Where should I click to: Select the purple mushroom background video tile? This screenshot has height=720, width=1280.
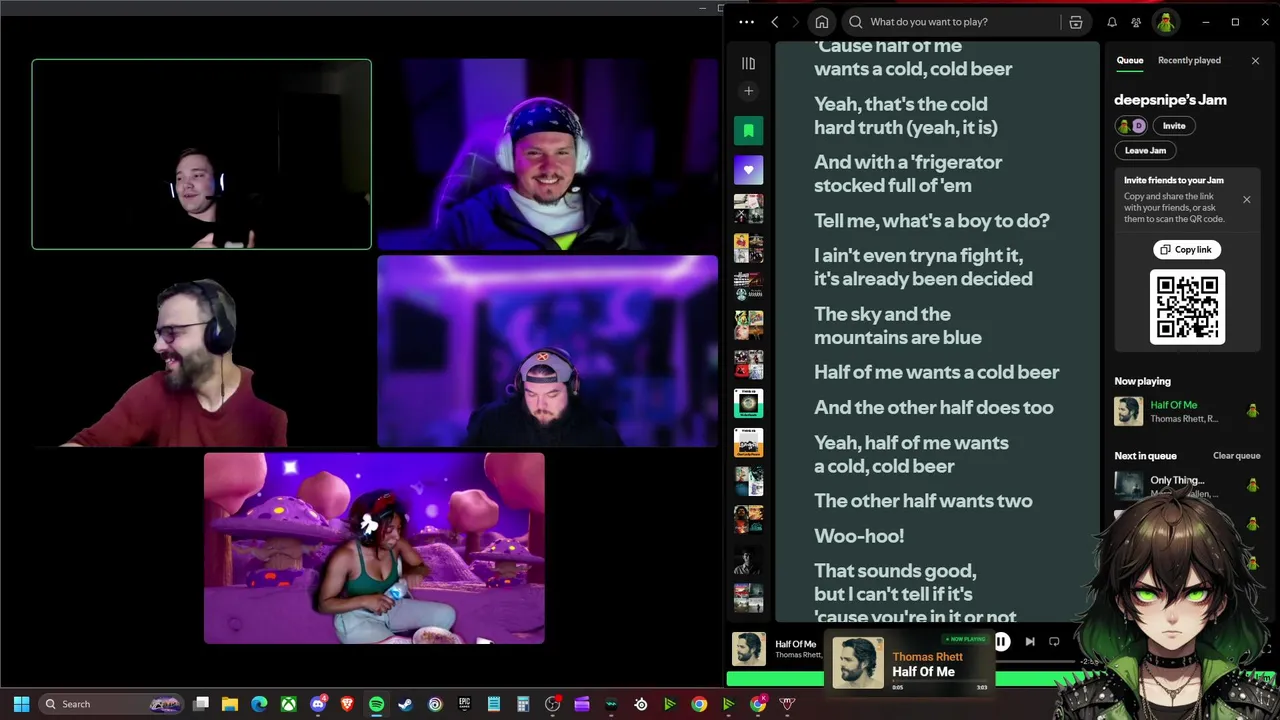pyautogui.click(x=374, y=548)
